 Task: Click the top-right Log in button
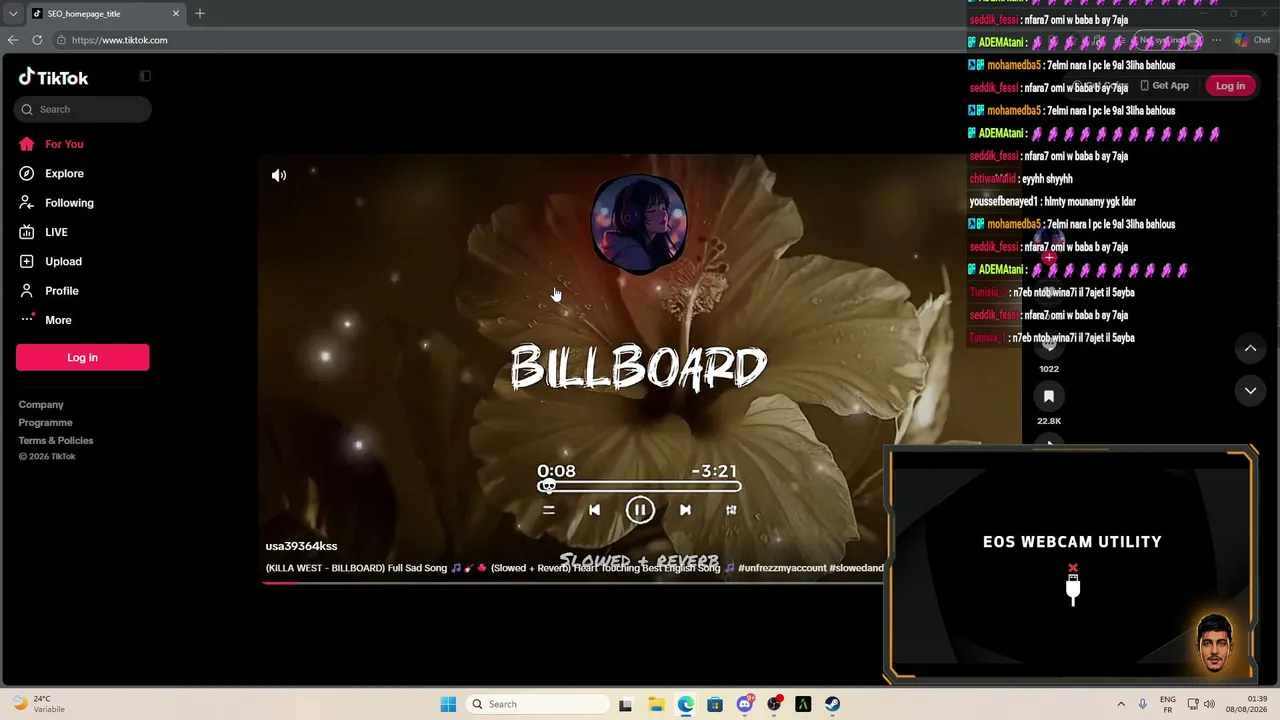(x=1230, y=86)
